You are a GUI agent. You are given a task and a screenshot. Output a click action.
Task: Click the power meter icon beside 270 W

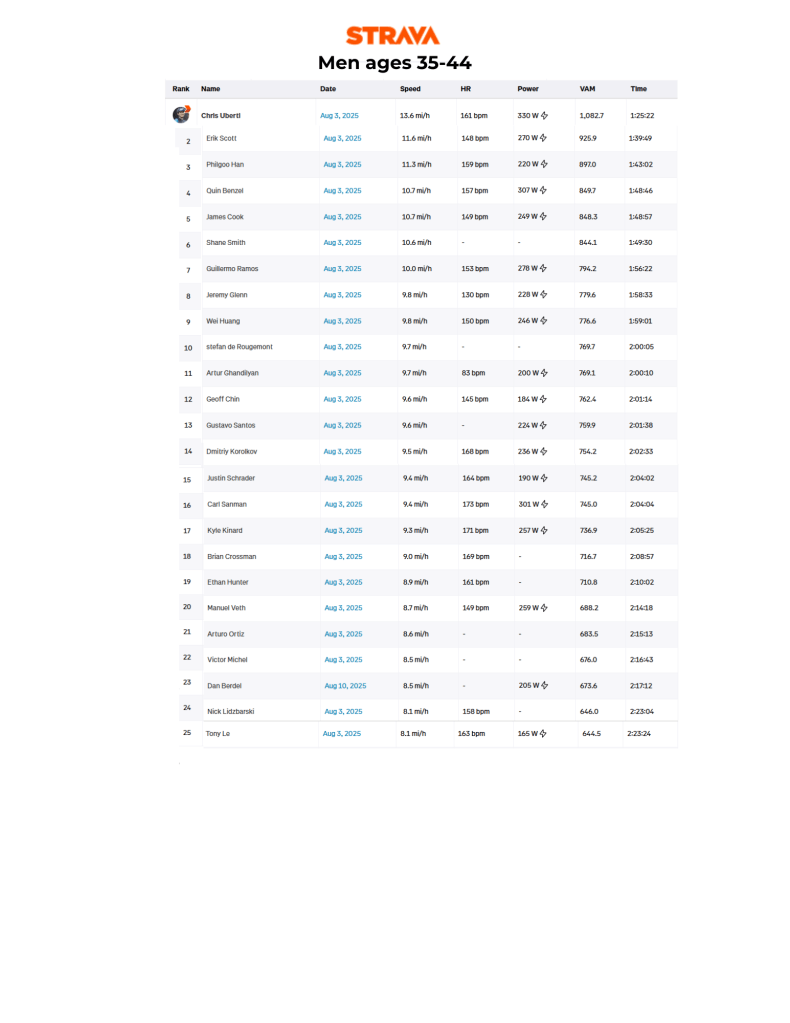pos(544,138)
